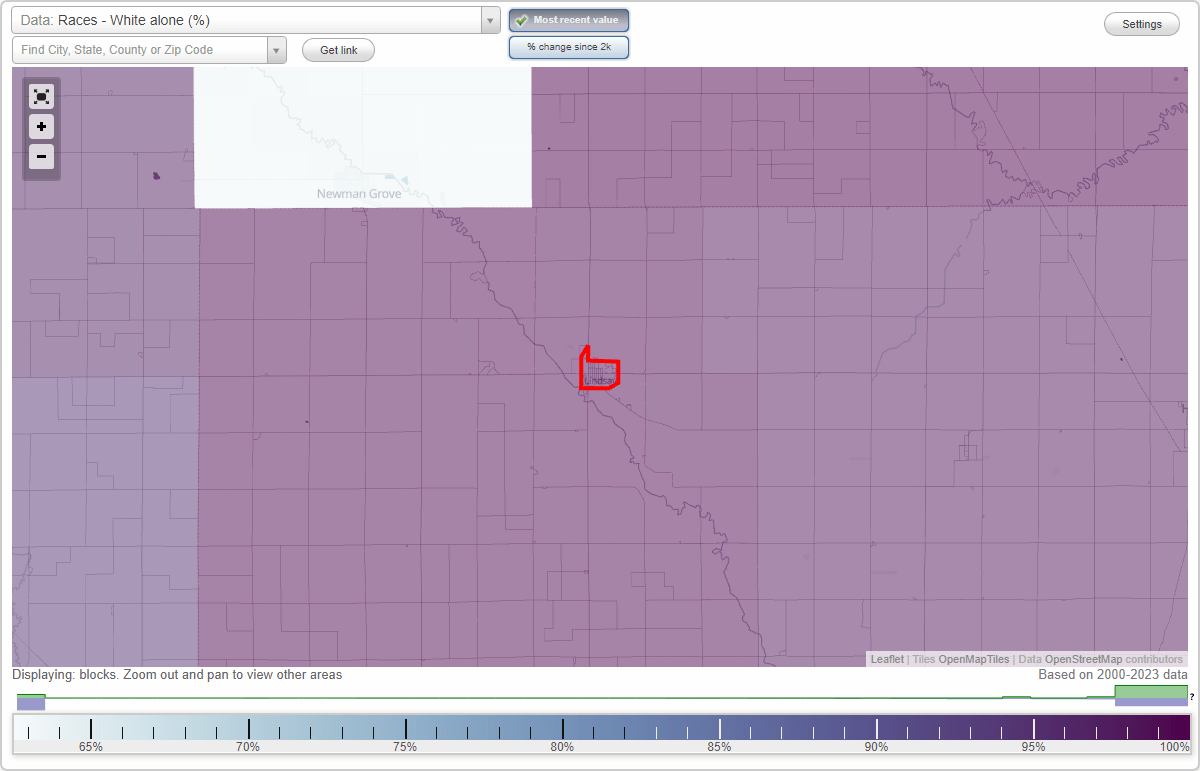Click the Leaflet attribution link
This screenshot has width=1200, height=771.
coord(886,659)
